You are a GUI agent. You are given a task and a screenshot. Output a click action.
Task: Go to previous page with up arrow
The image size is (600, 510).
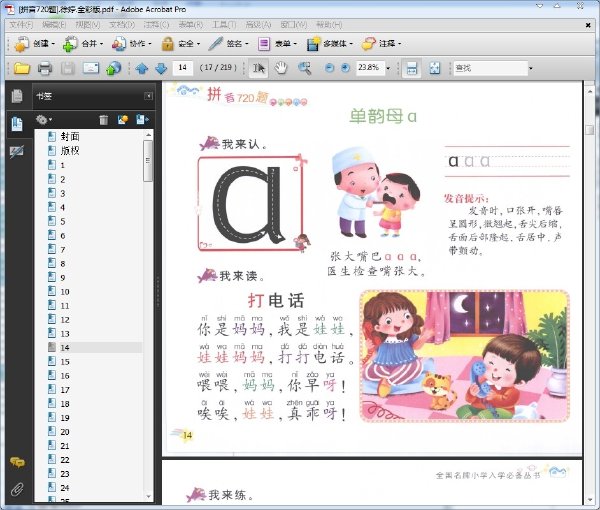(142, 68)
